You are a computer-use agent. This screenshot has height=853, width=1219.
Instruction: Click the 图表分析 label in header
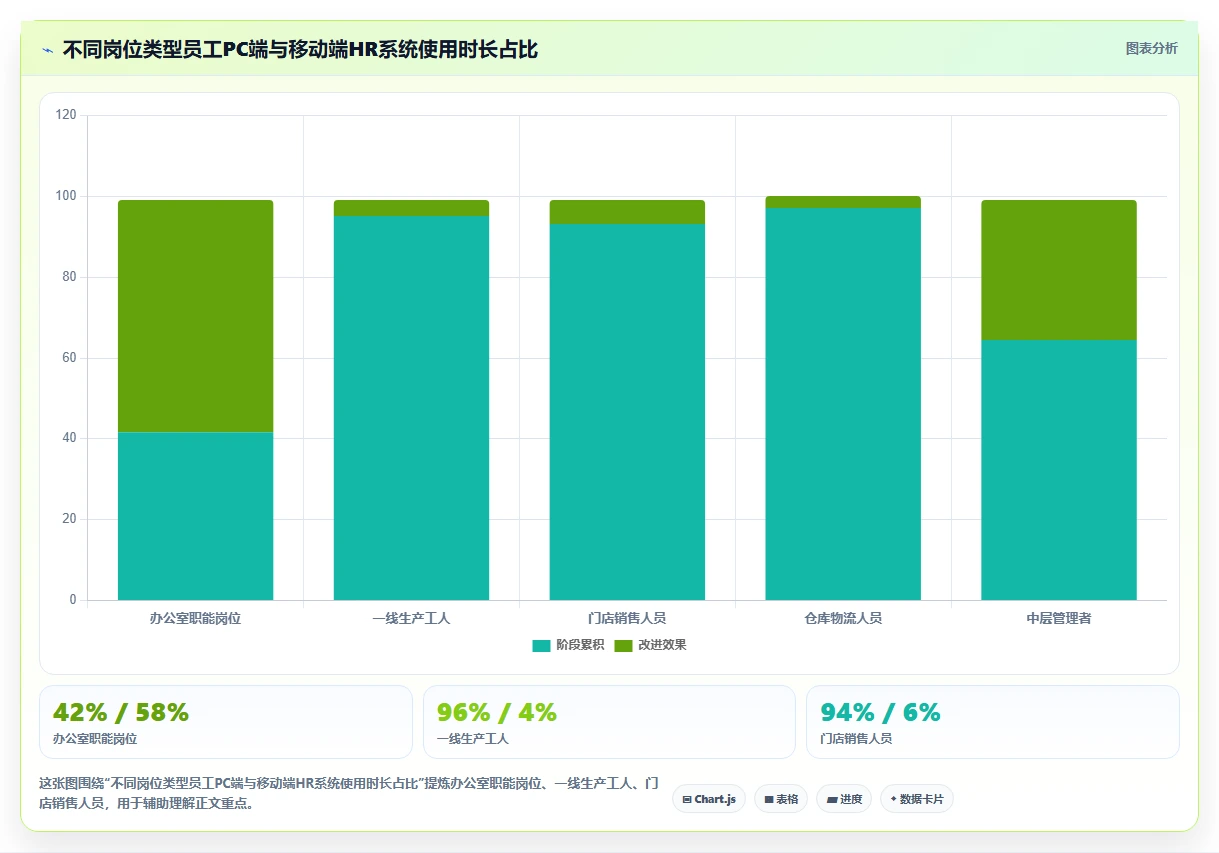coord(1151,48)
